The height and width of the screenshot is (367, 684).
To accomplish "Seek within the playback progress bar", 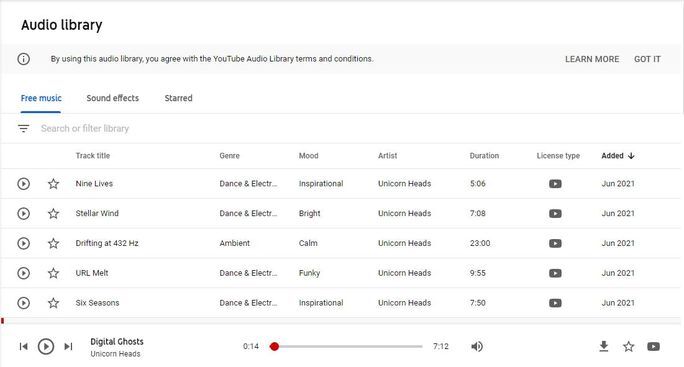I will pos(346,346).
